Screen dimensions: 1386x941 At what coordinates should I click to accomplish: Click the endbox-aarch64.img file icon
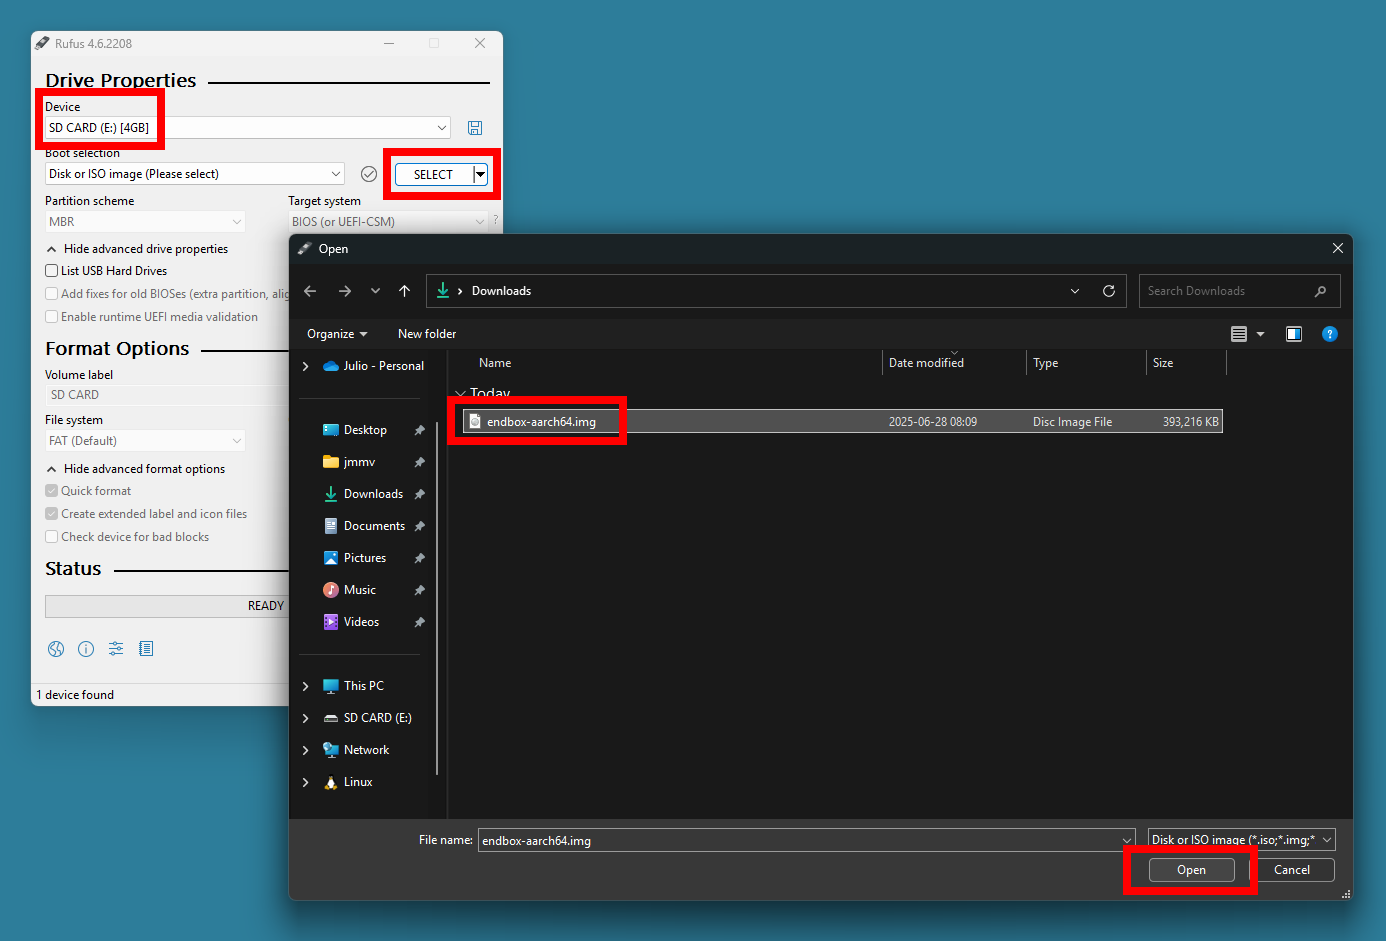475,421
